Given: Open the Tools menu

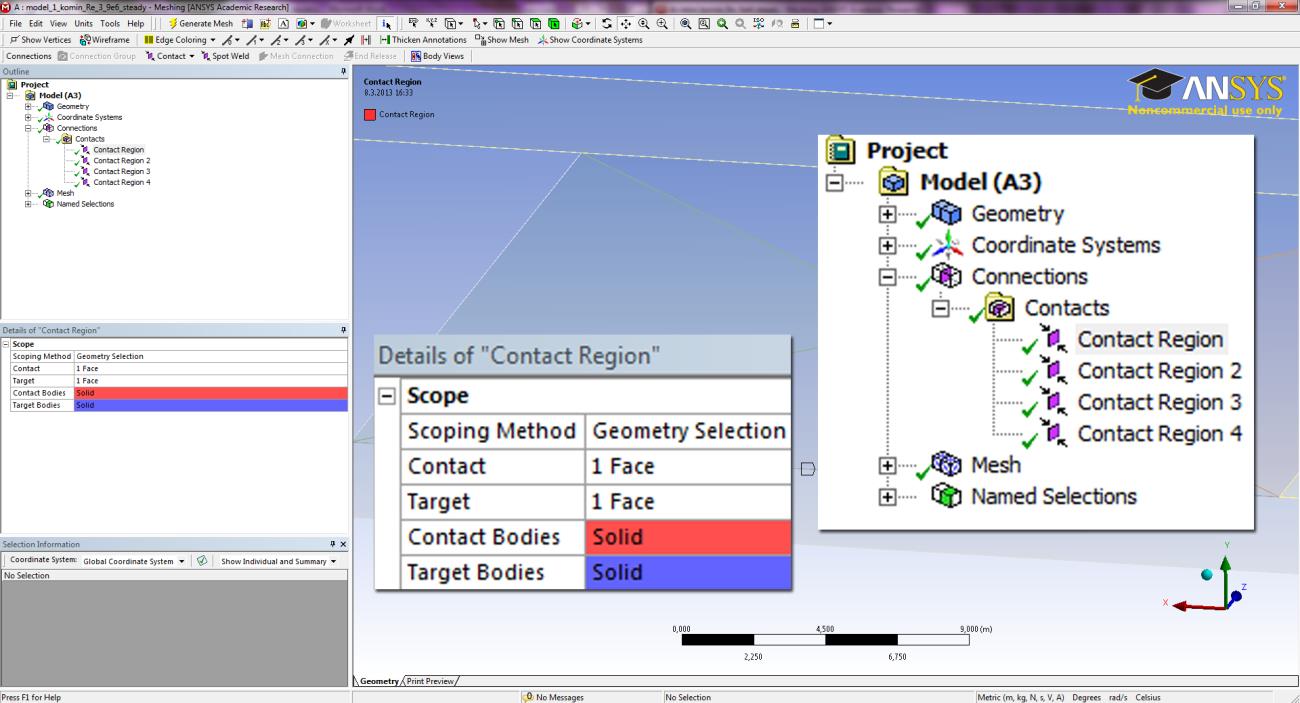Looking at the screenshot, I should 110,23.
